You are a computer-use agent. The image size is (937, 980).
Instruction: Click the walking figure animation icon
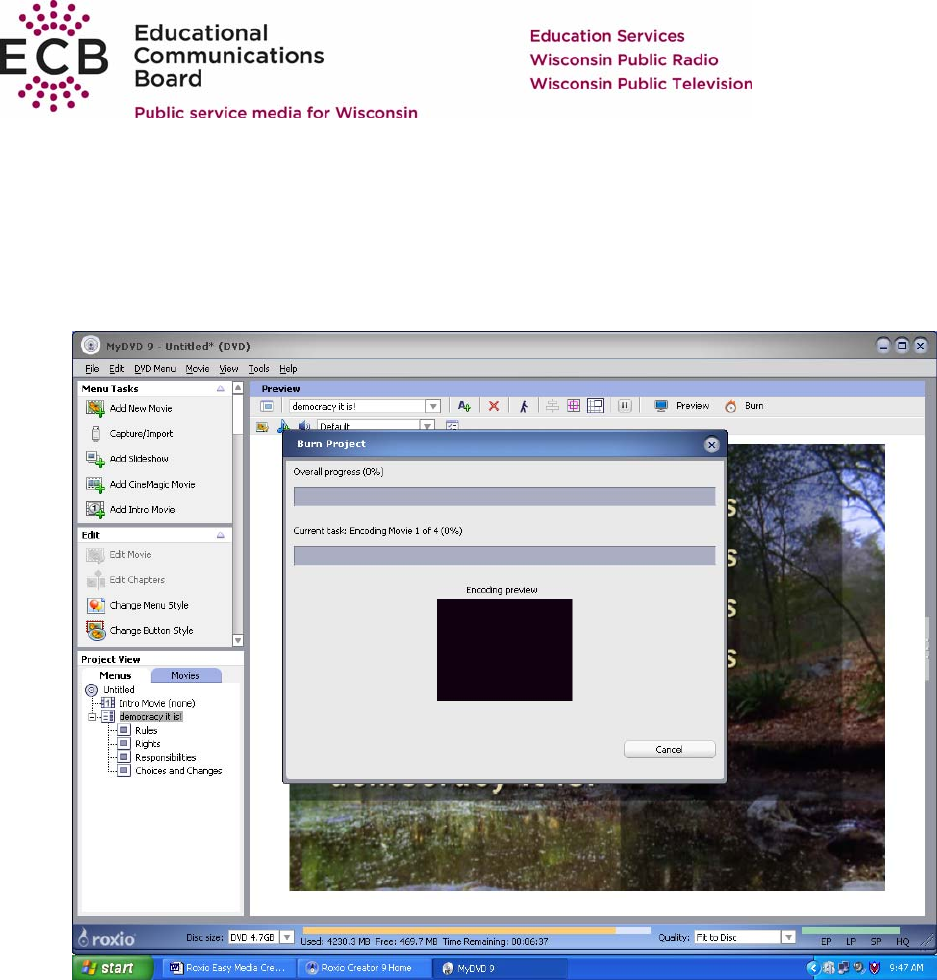click(x=524, y=406)
